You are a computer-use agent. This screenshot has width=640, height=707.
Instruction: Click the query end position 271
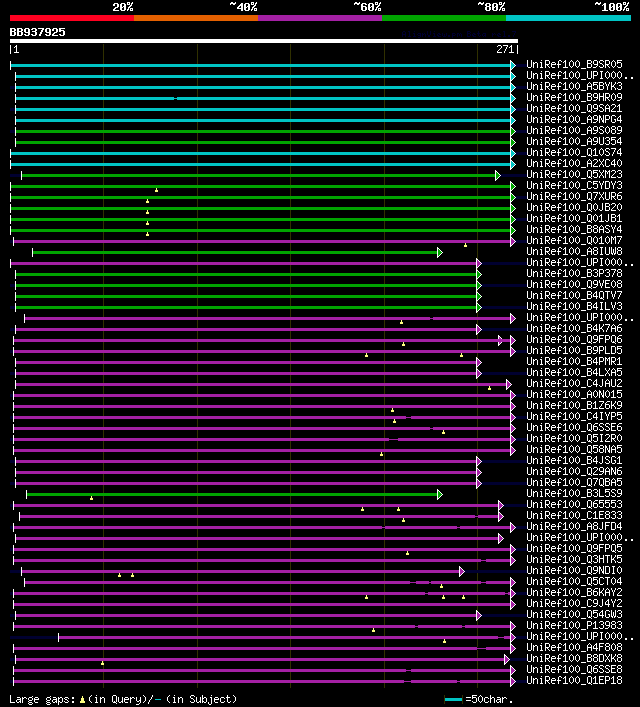[x=505, y=49]
